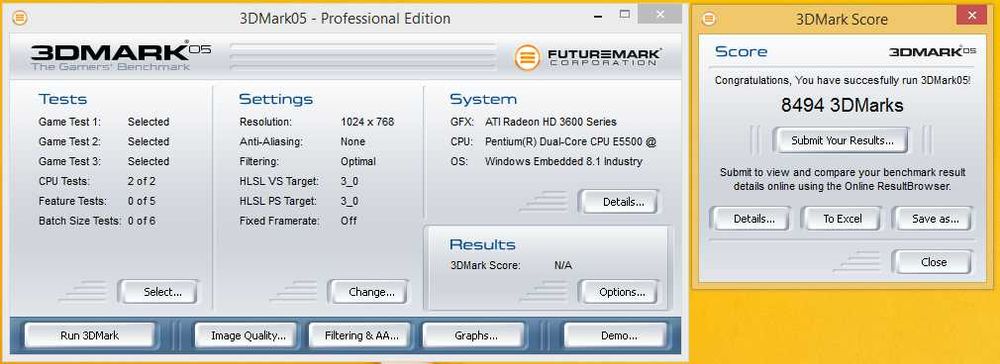Click the 3DMark Score window title icon
Image resolution: width=1000 pixels, height=364 pixels.
pyautogui.click(x=709, y=19)
